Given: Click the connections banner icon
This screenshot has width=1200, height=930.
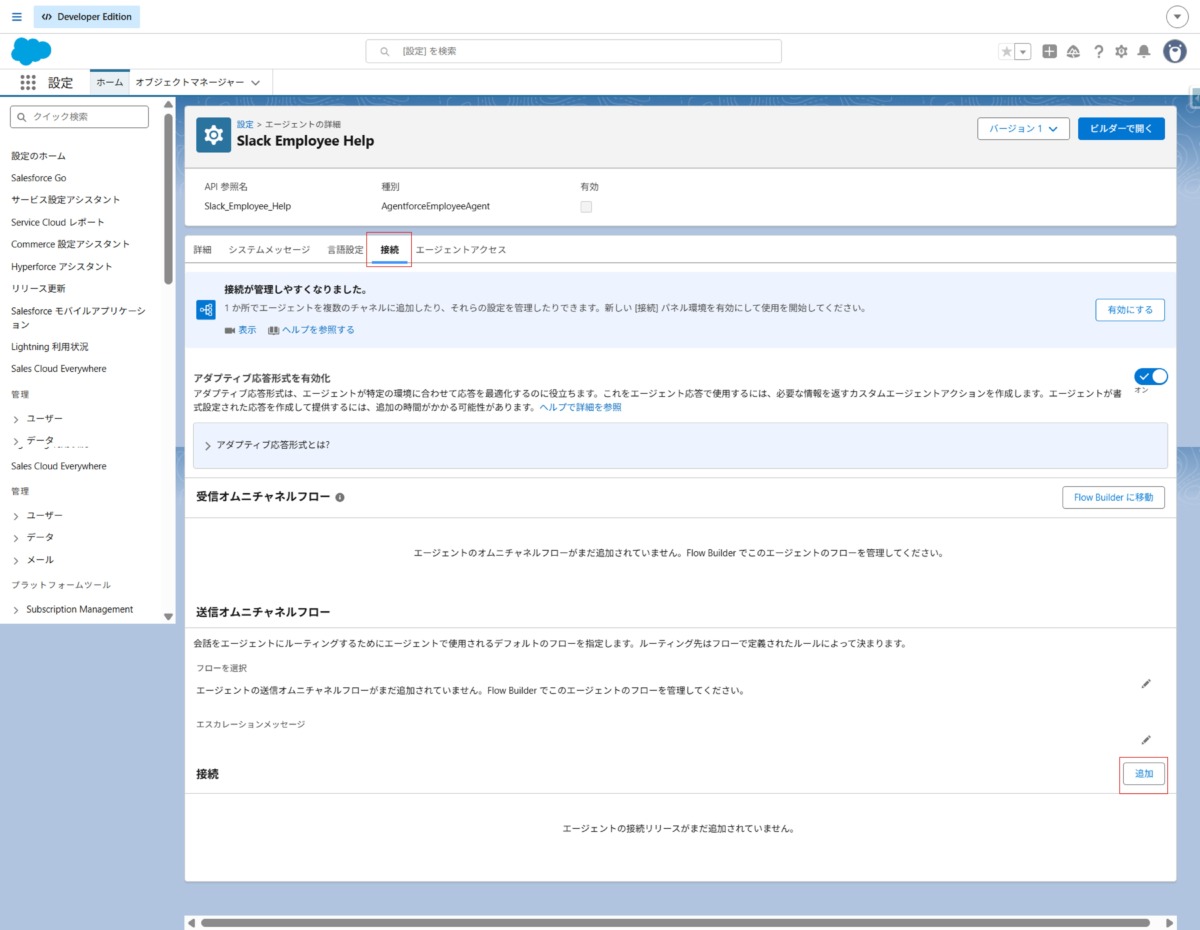Looking at the screenshot, I should click(x=205, y=310).
